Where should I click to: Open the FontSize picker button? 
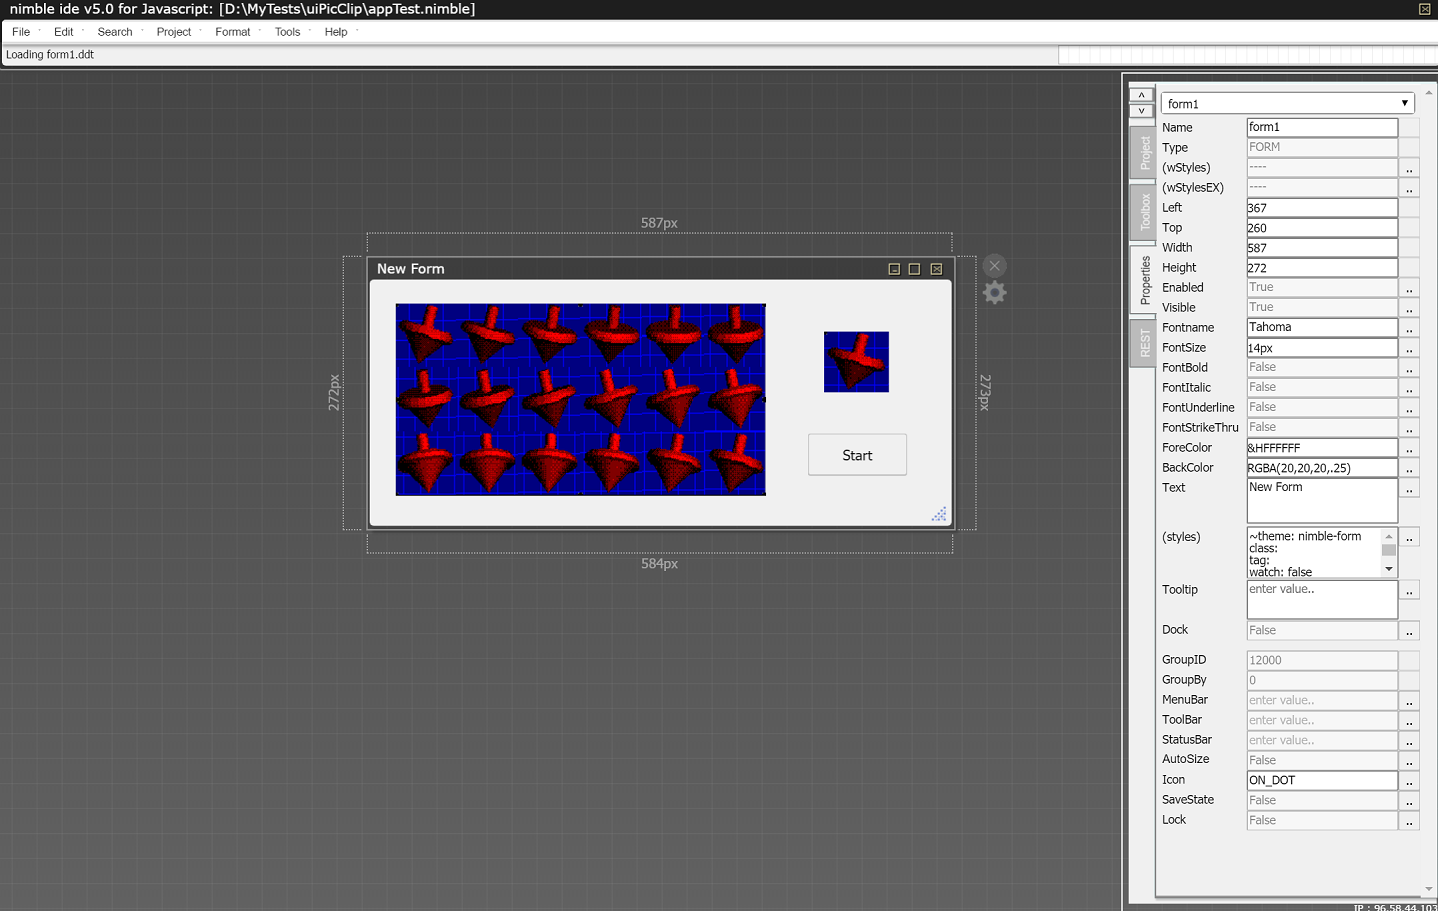tap(1409, 348)
